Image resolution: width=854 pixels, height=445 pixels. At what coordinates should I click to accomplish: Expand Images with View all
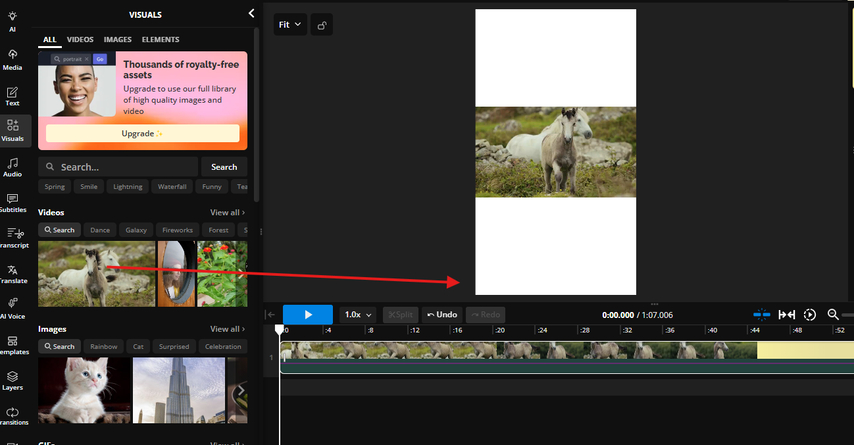click(x=227, y=329)
